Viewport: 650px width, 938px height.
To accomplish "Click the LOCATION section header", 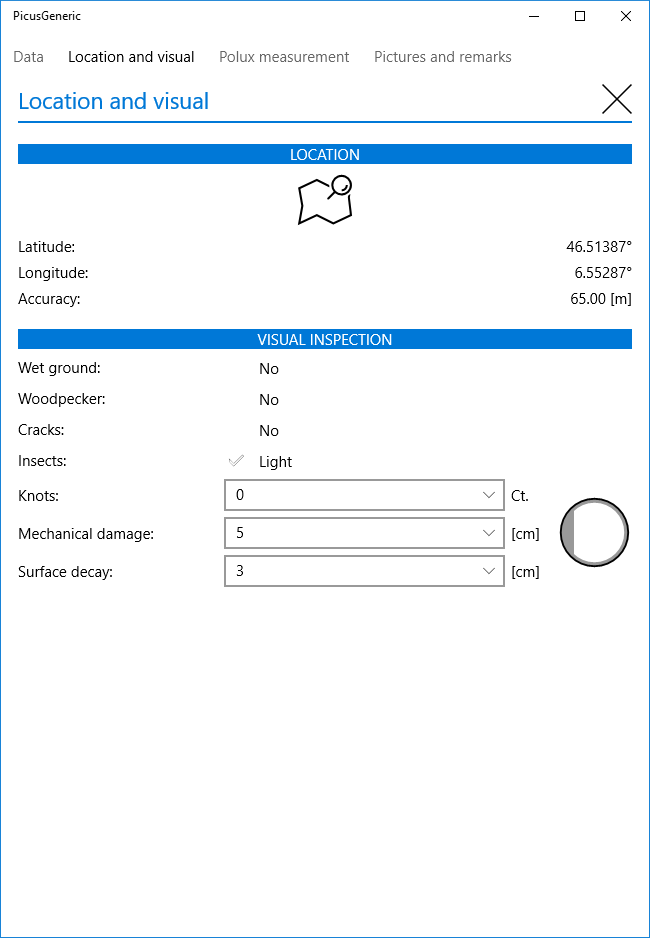I will 325,154.
